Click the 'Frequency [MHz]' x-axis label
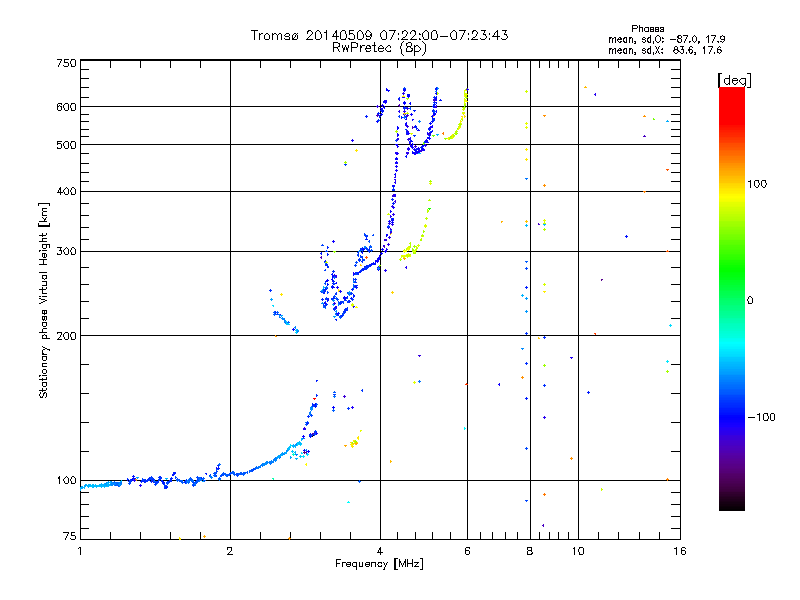Image resolution: width=800 pixels, height=600 pixels. tap(379, 564)
